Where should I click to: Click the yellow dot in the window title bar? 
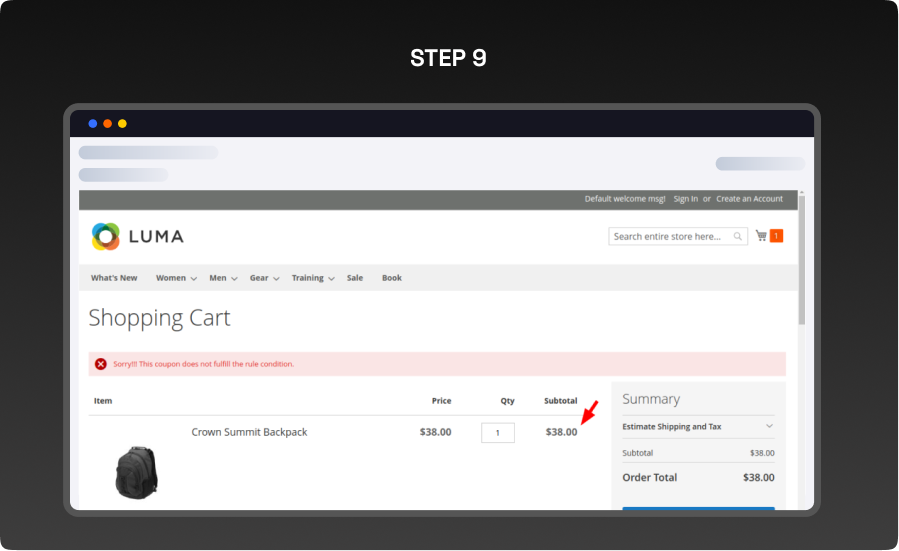click(x=122, y=124)
